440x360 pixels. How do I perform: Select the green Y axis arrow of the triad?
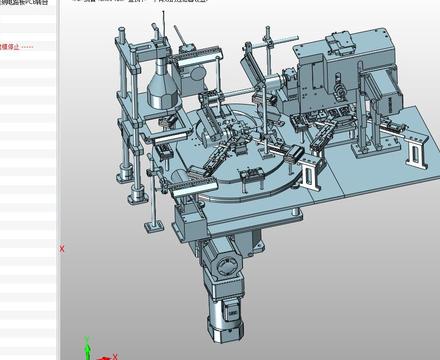click(87, 348)
